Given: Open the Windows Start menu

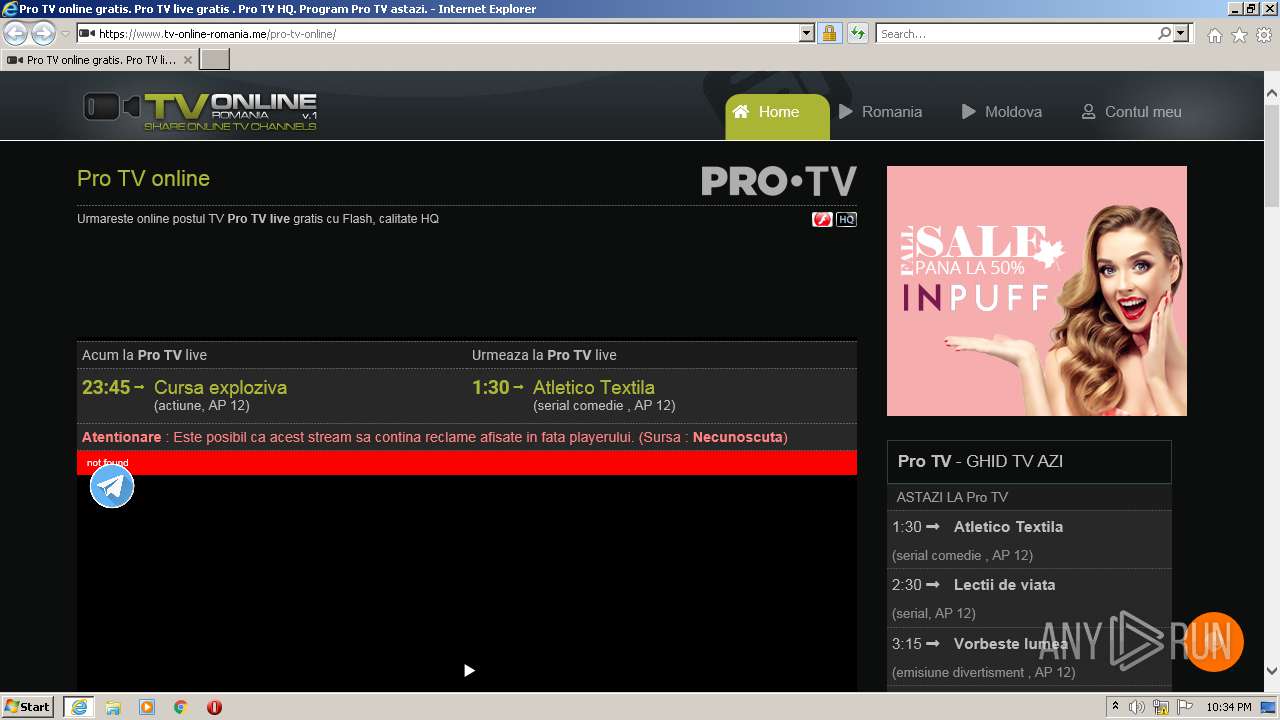Looking at the screenshot, I should tap(28, 706).
